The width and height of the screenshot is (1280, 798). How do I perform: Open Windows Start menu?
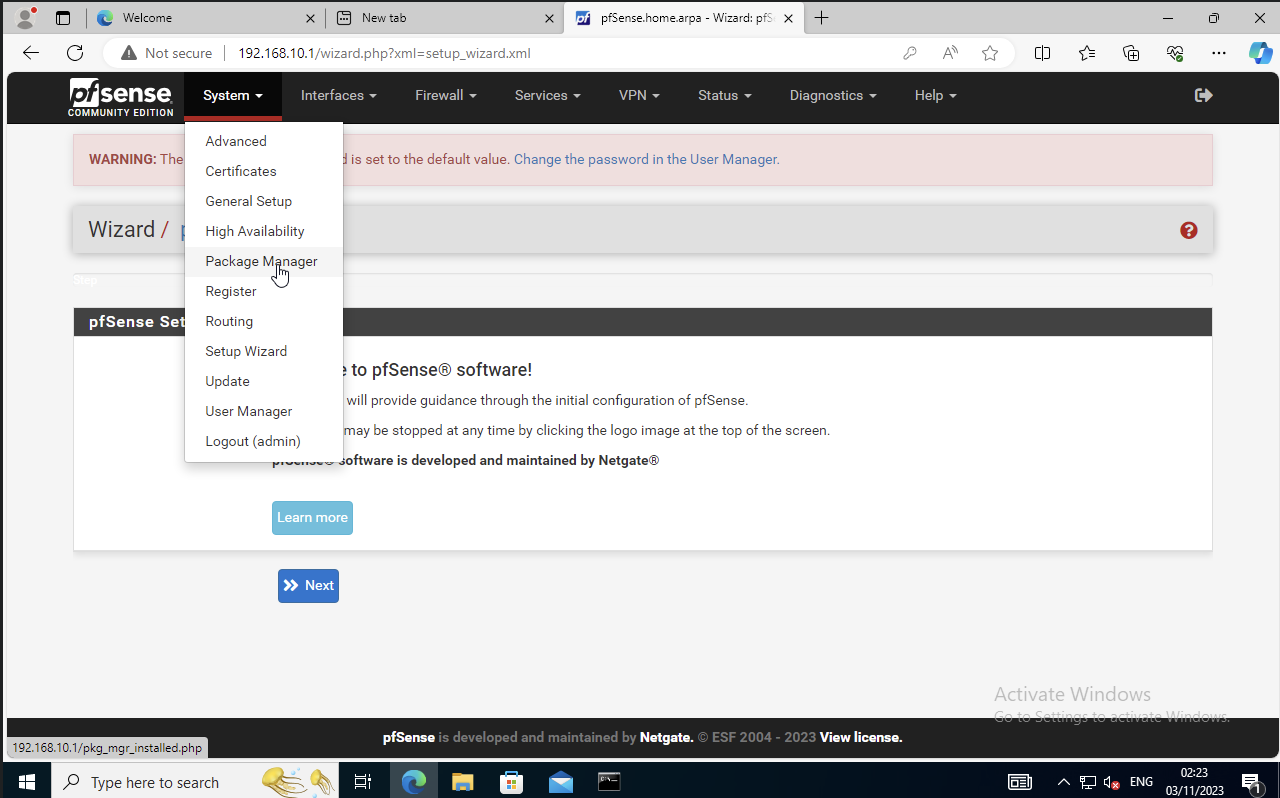(x=26, y=782)
